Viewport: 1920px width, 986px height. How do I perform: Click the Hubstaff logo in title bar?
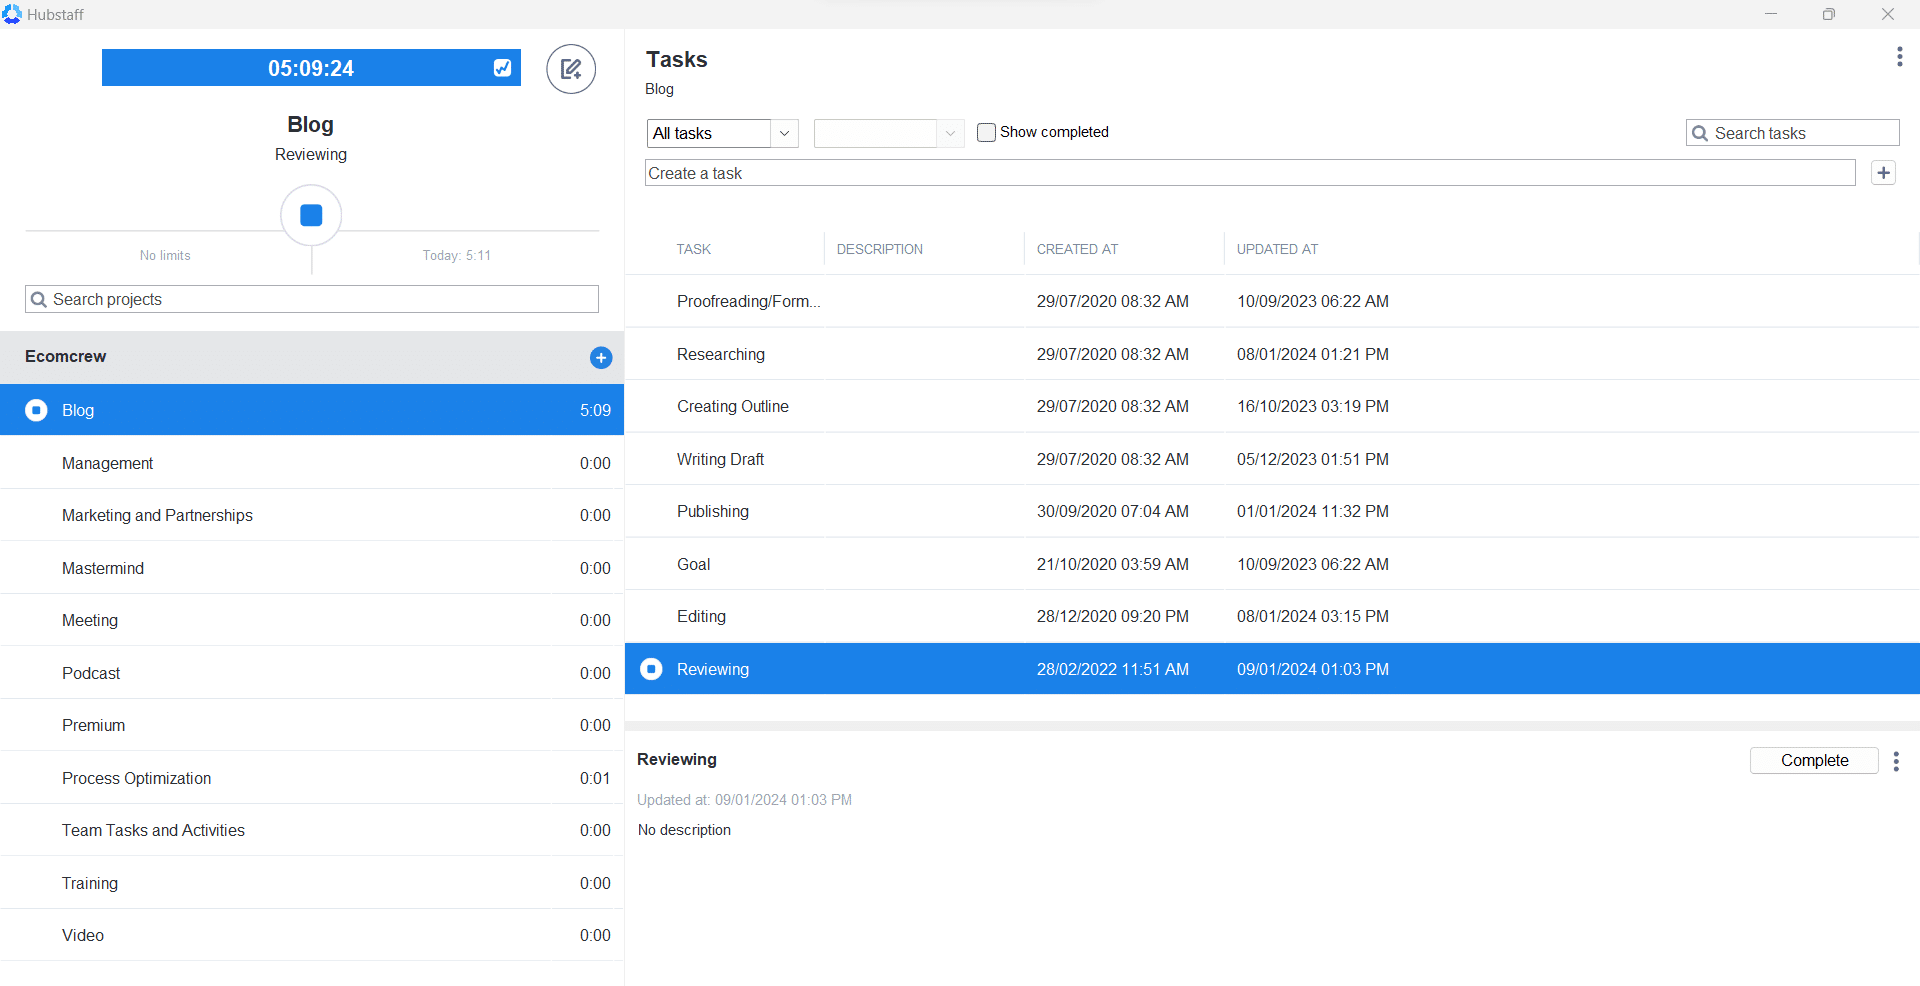[12, 14]
